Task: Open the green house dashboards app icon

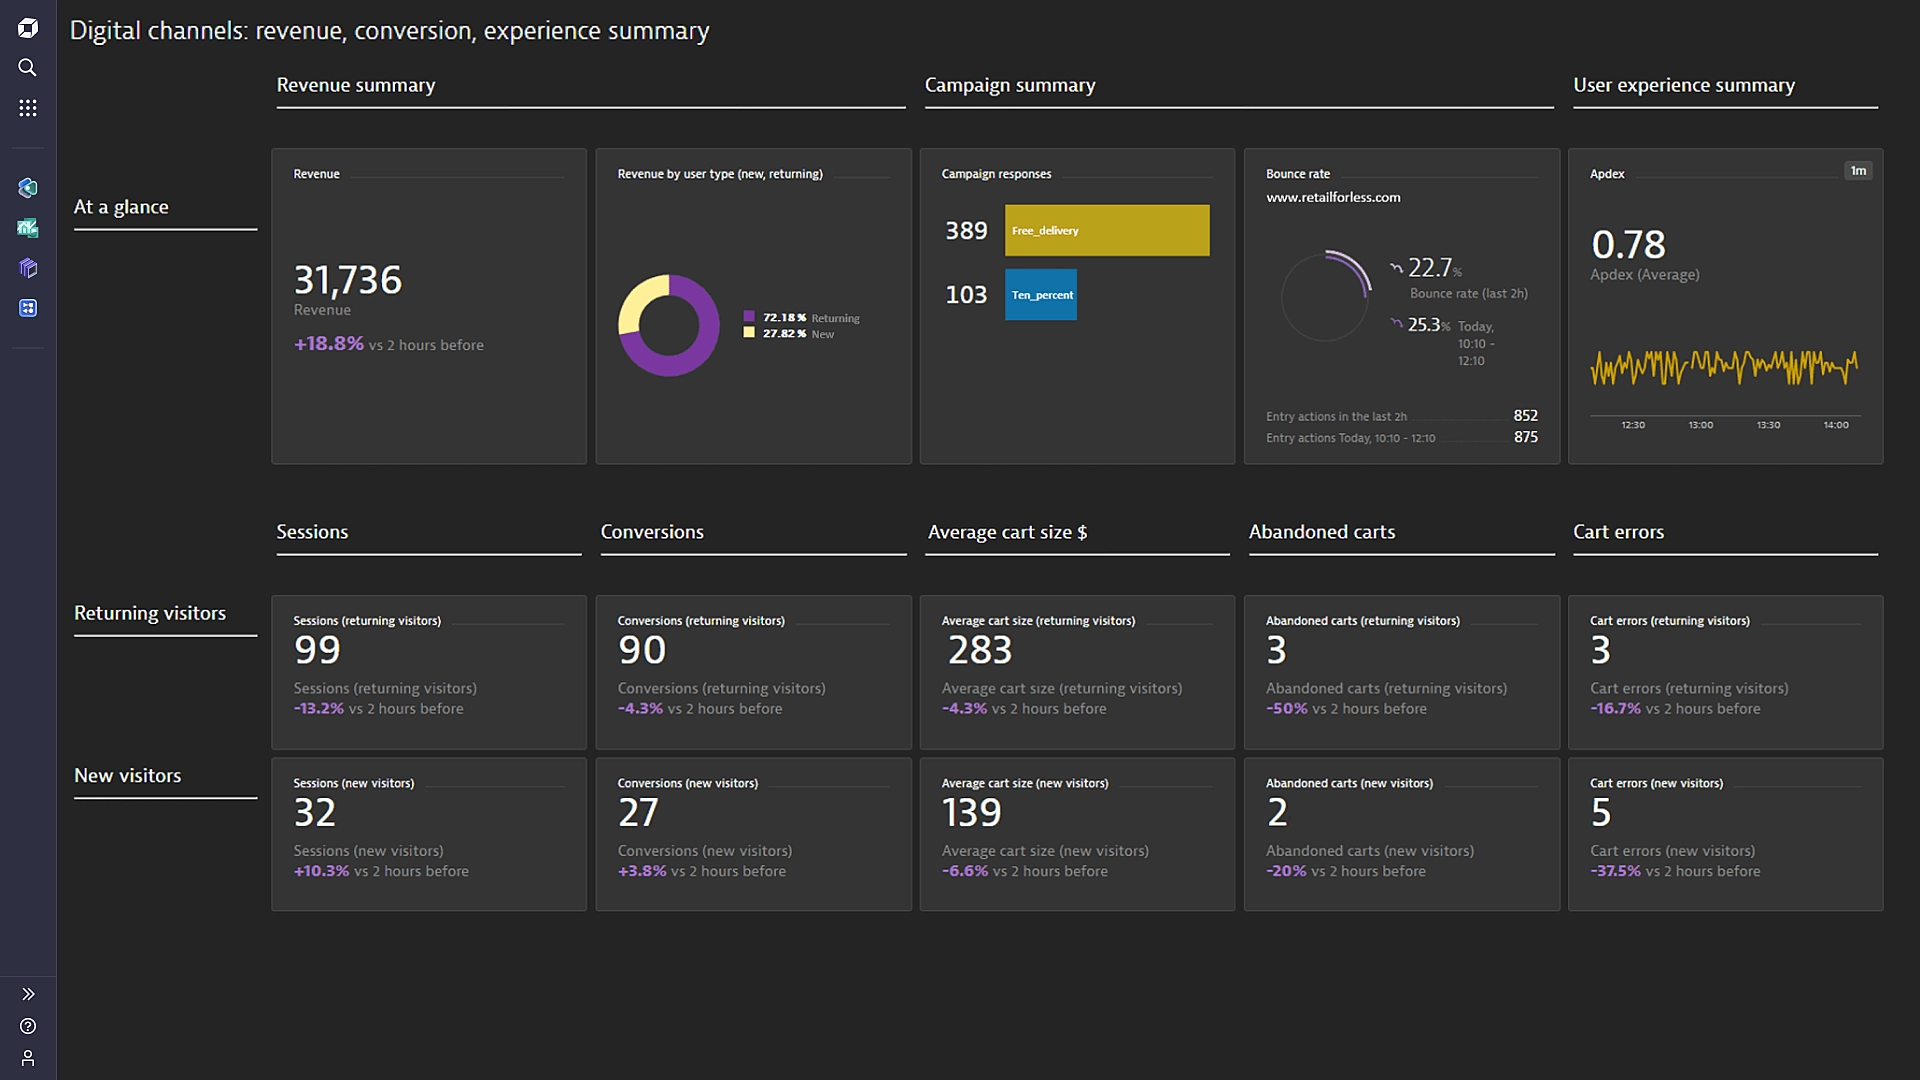Action: (28, 228)
